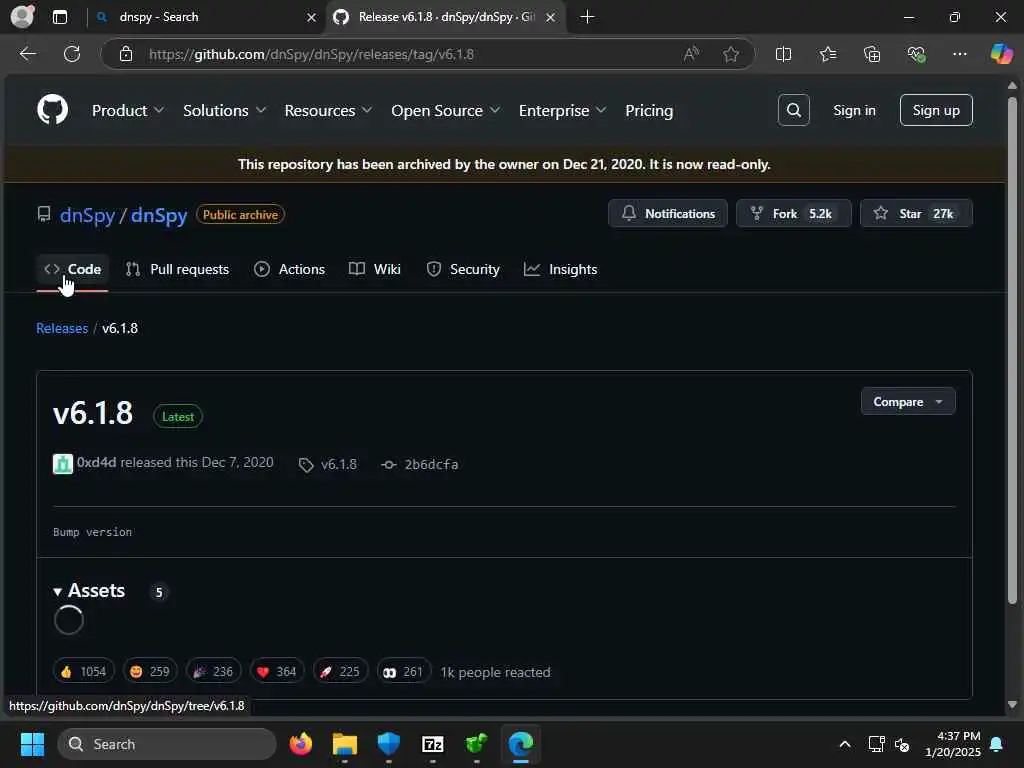Screen dimensions: 1024x768
Task: Click the browser back arrow
Action: point(27,54)
